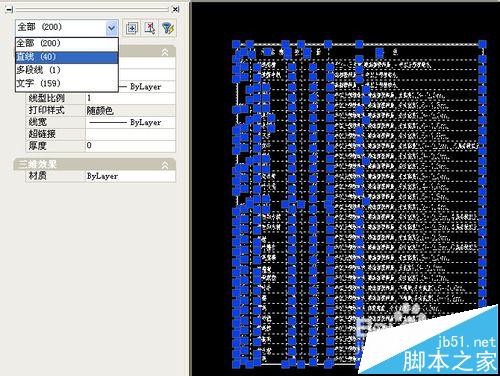Collapse the 三维效果 section chevron
Image resolution: width=500 pixels, height=376 pixels.
[x=165, y=165]
